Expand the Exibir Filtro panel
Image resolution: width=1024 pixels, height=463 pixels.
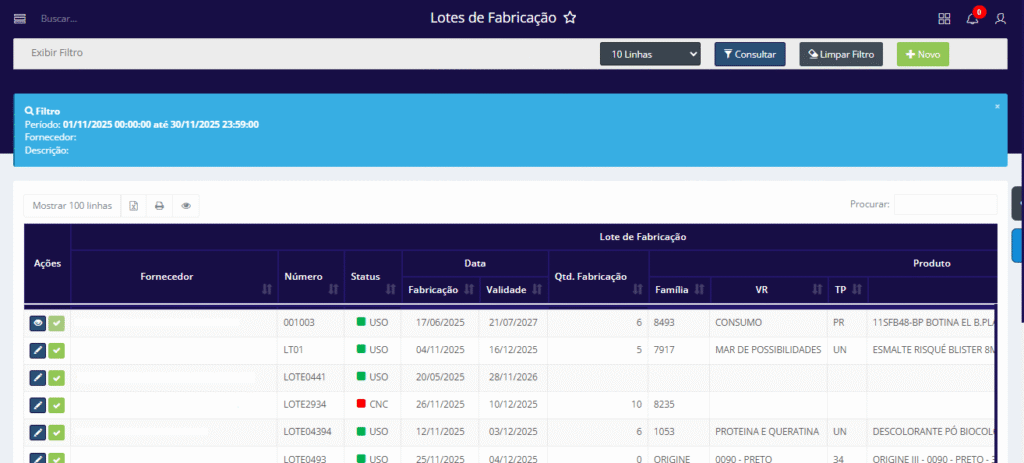[x=57, y=52]
